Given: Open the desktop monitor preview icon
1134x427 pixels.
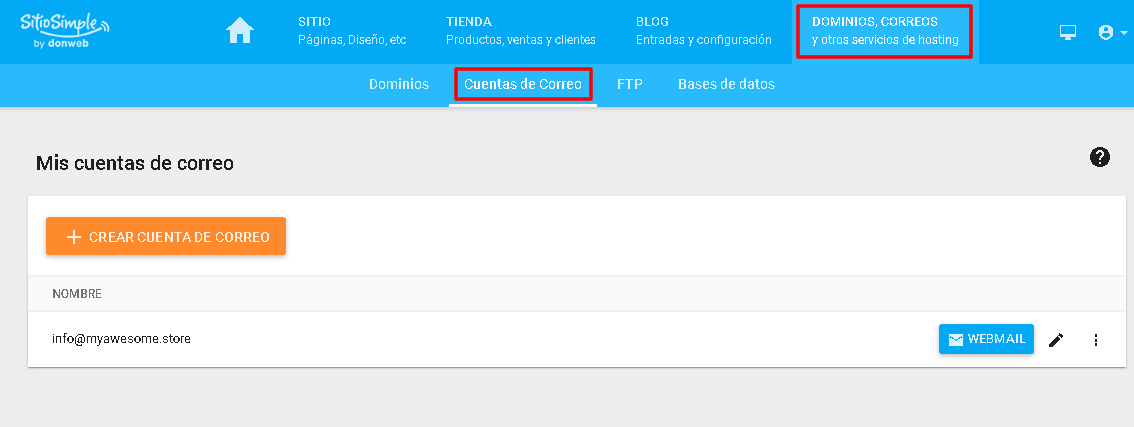Looking at the screenshot, I should coord(1067,32).
